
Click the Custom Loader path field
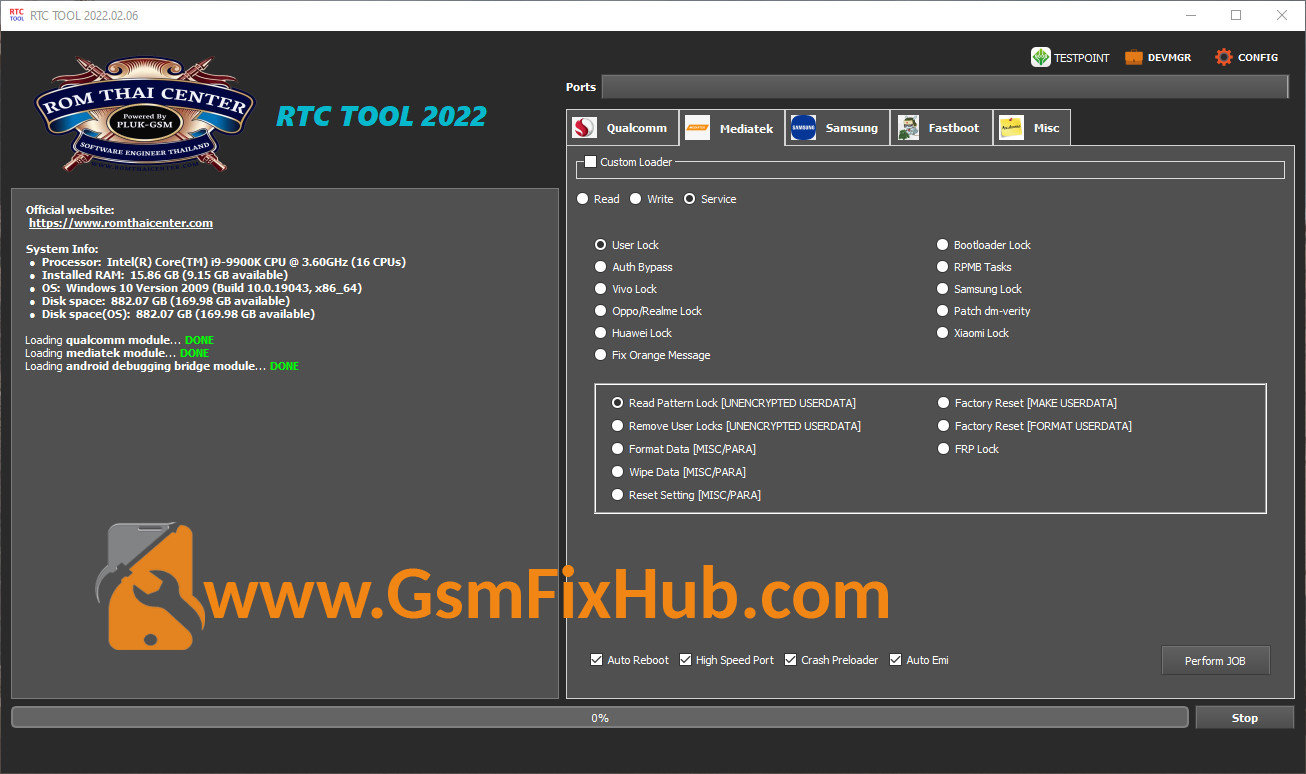[930, 170]
